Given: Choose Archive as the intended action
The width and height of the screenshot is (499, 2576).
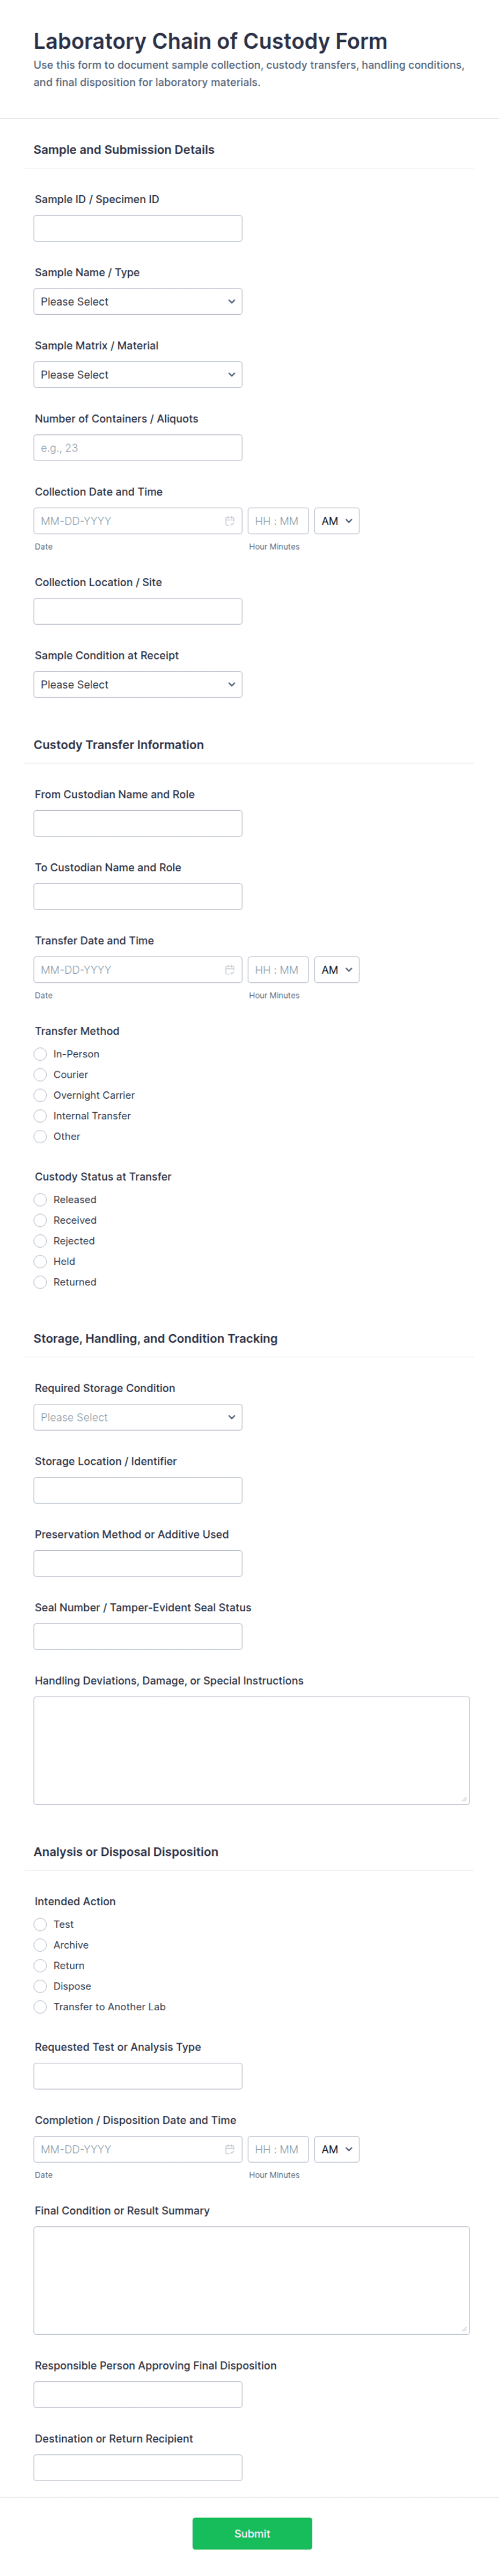Looking at the screenshot, I should pos(40,1944).
